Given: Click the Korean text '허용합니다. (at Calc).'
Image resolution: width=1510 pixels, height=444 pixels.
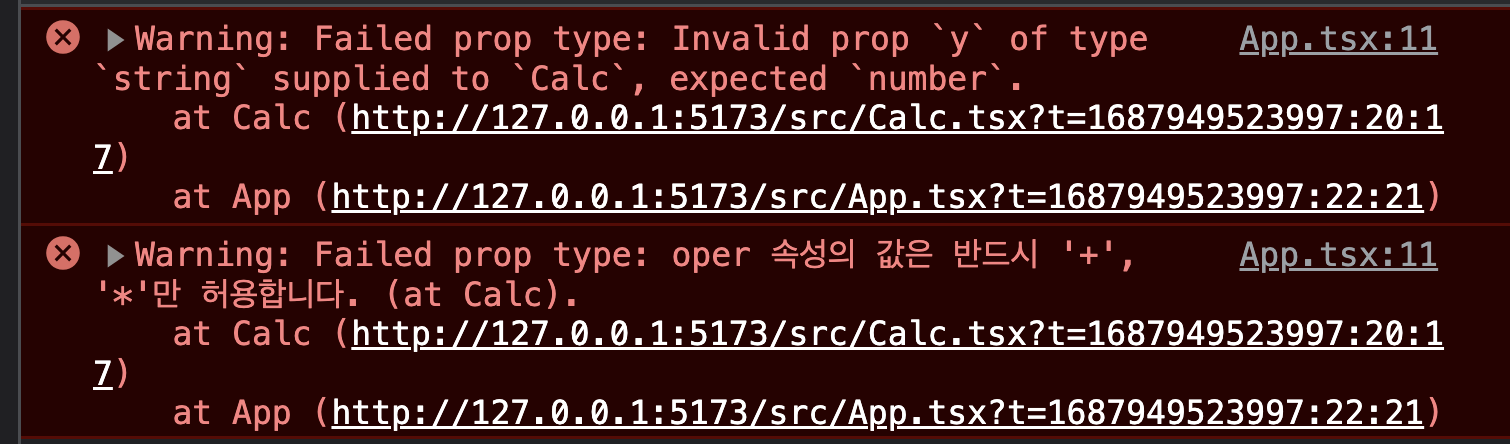Looking at the screenshot, I should click(387, 295).
